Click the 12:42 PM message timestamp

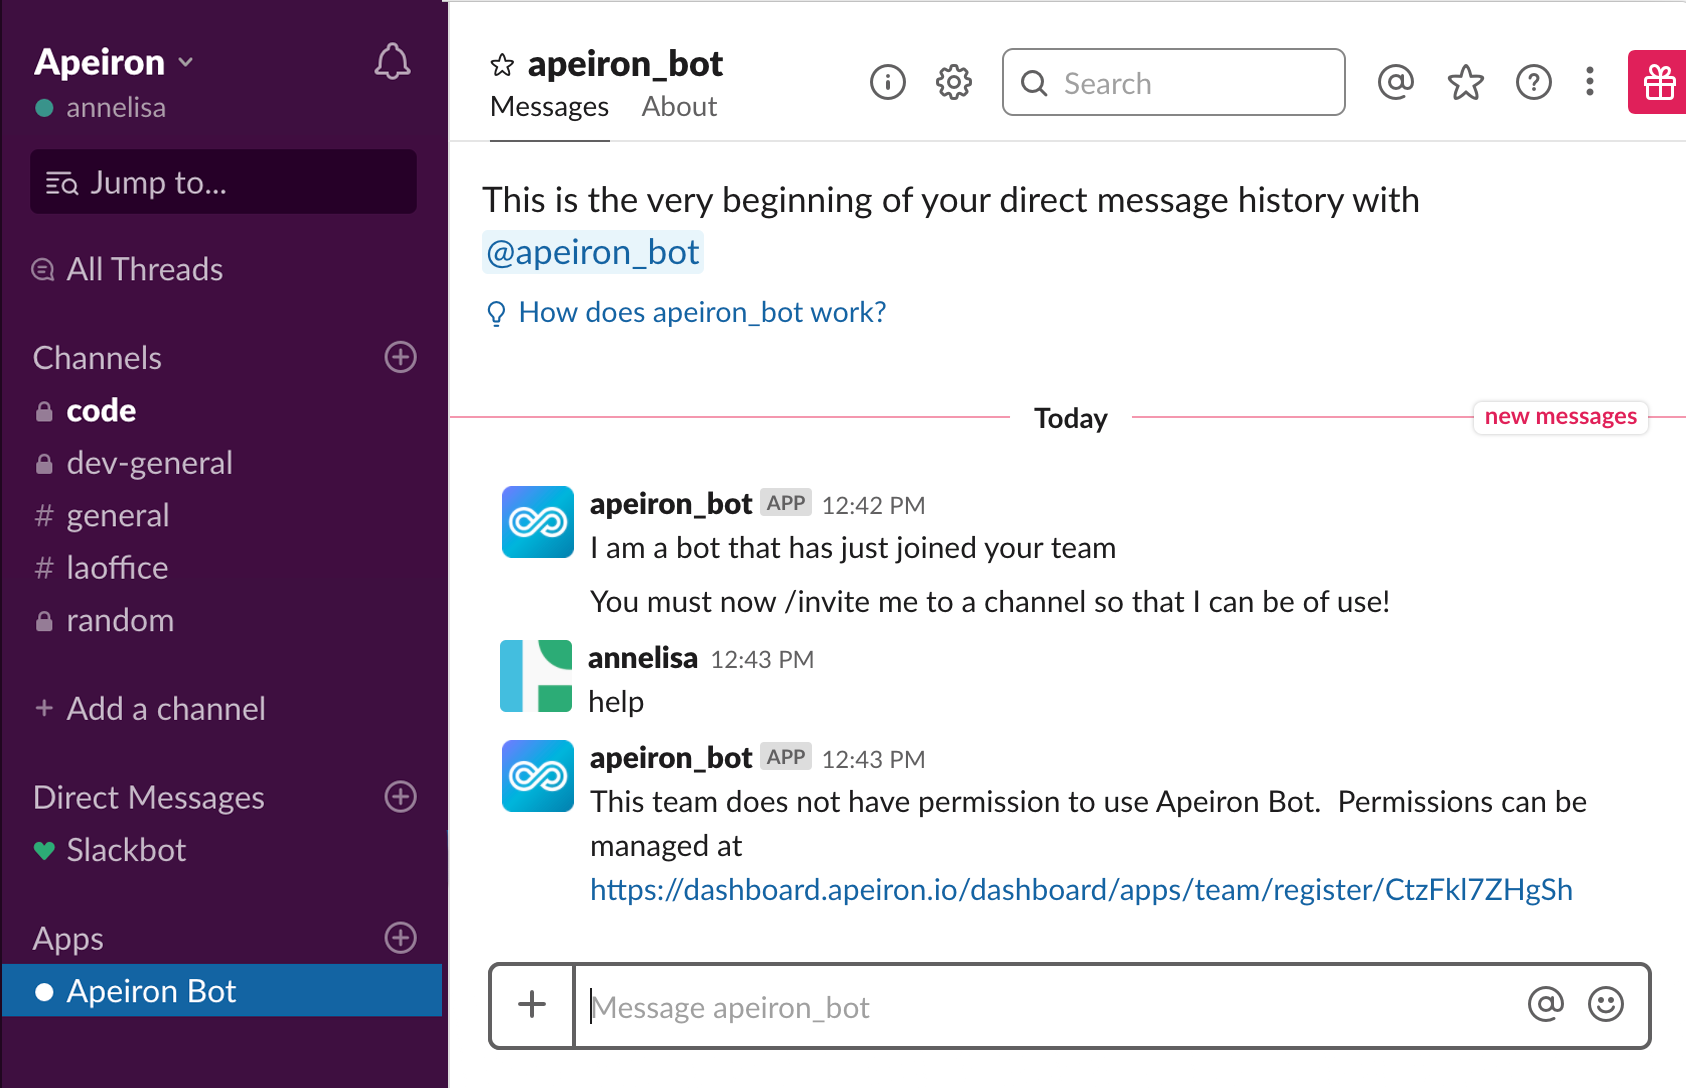pyautogui.click(x=873, y=506)
